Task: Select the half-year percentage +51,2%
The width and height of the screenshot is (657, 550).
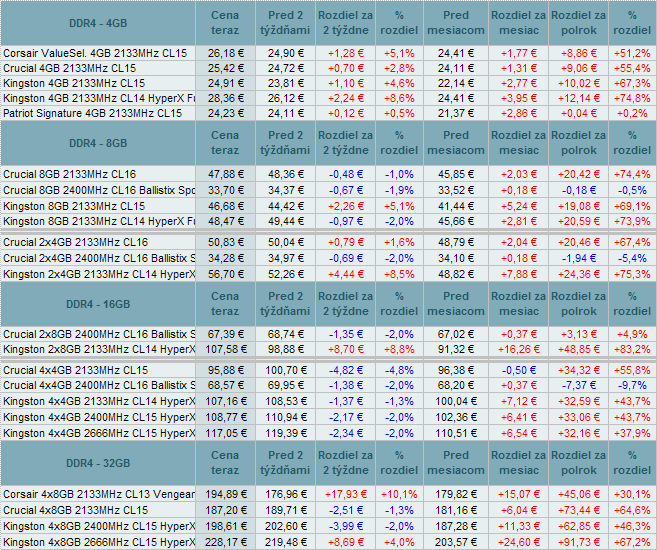Action: tap(632, 53)
